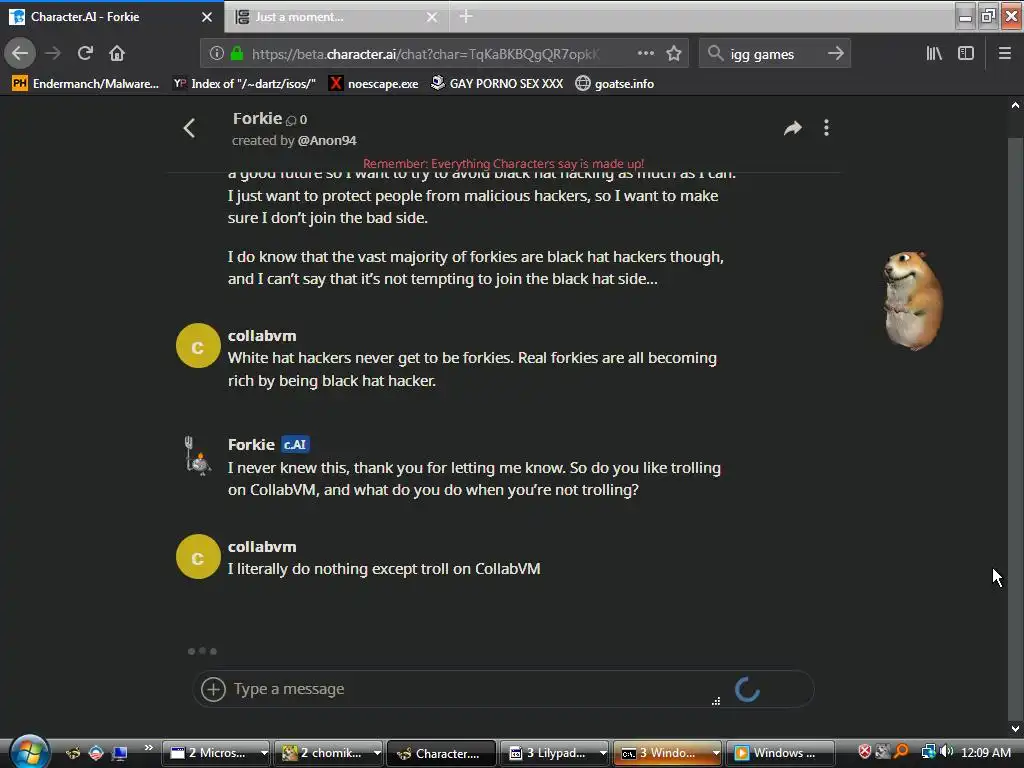
Task: Click the address bar URL field
Action: click(424, 54)
